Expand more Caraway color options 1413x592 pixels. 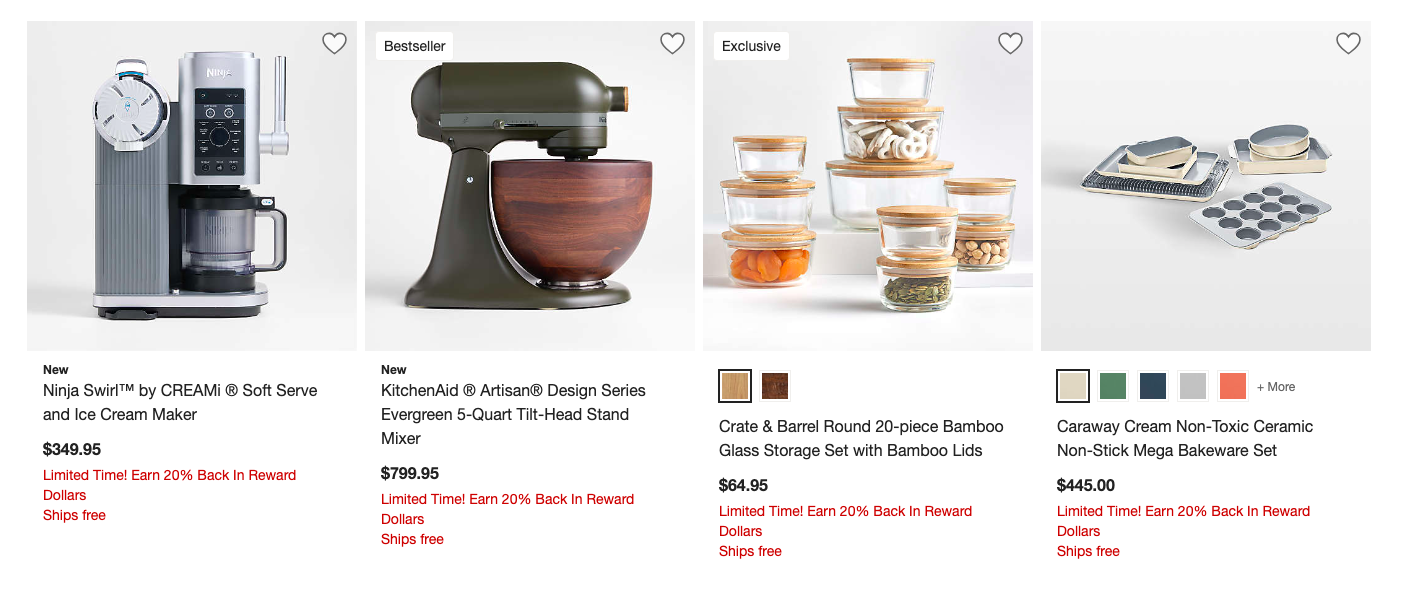tap(1276, 387)
